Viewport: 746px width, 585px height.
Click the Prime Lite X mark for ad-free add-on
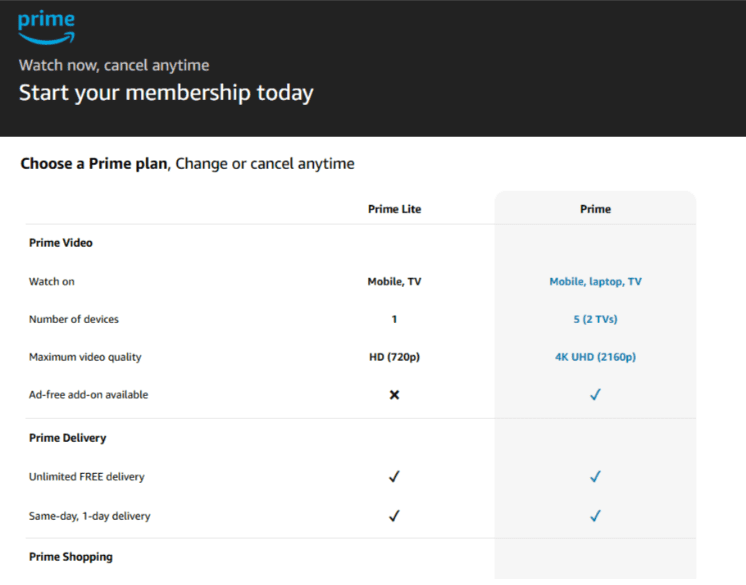click(x=394, y=395)
